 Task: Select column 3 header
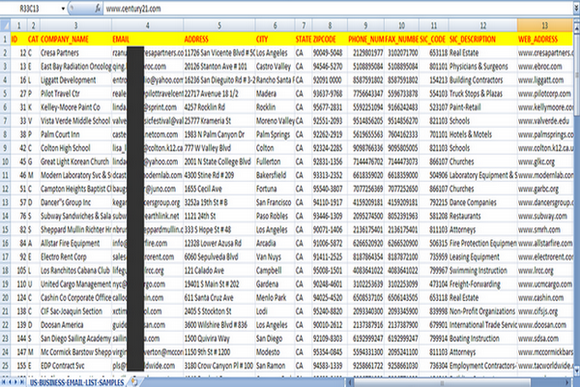pos(75,25)
